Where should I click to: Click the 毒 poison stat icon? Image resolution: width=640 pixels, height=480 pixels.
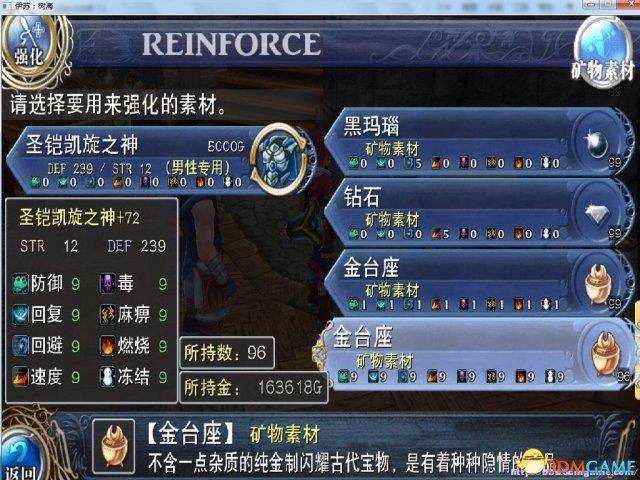click(x=107, y=284)
